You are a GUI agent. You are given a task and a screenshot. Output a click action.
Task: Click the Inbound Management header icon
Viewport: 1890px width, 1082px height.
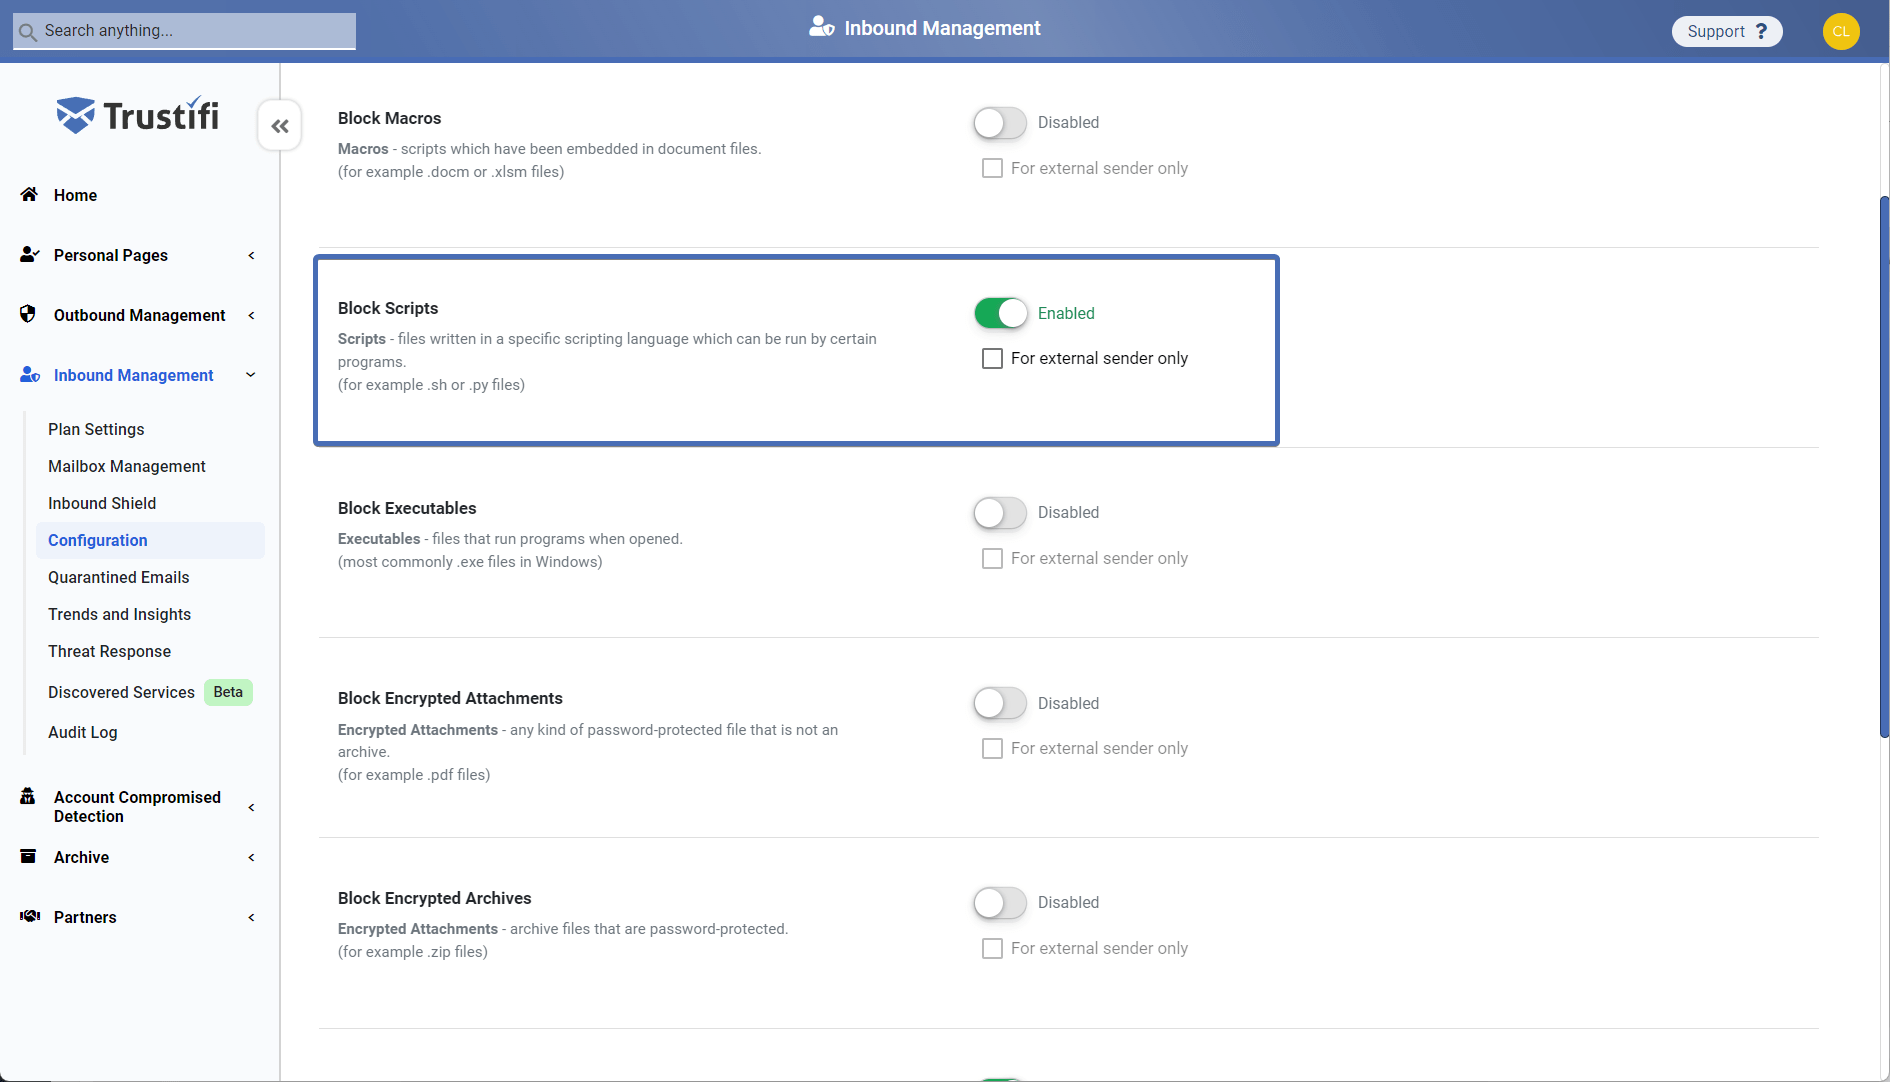click(x=822, y=27)
